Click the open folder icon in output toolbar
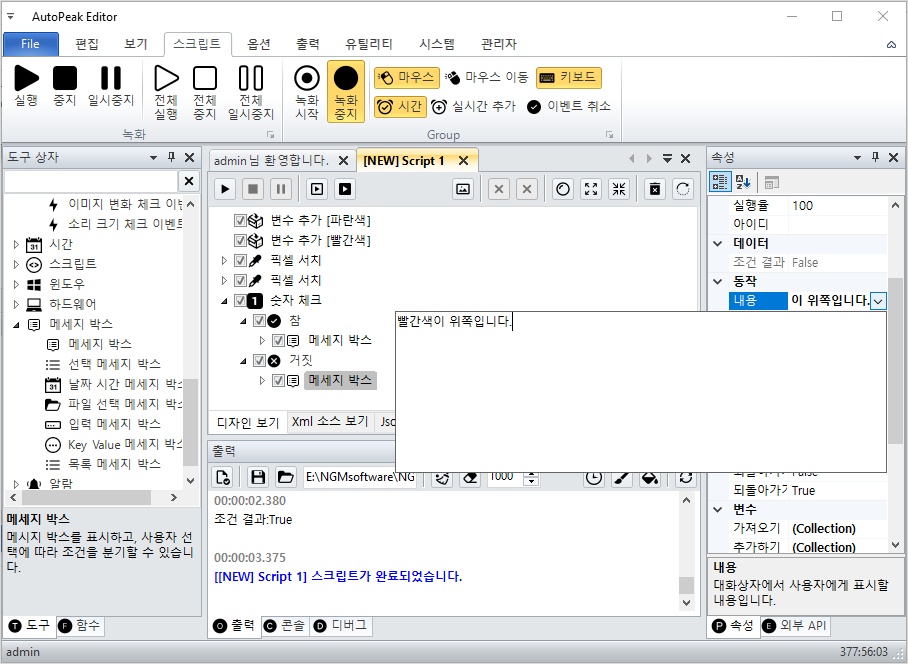Image resolution: width=908 pixels, height=664 pixels. (x=285, y=477)
